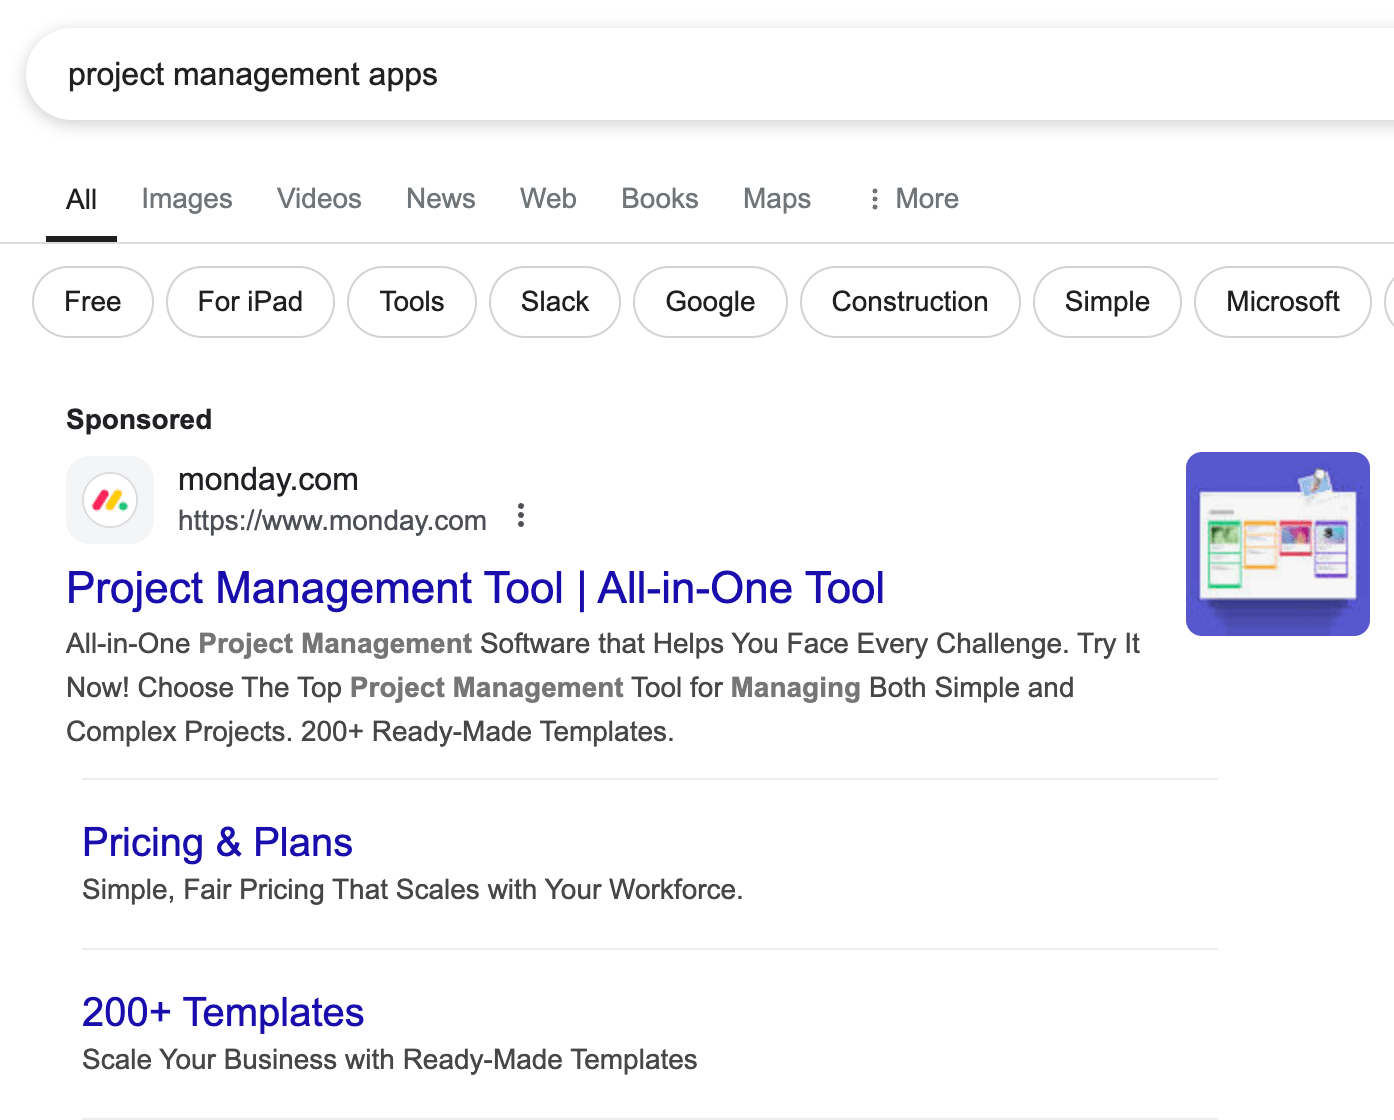
Task: Select the Google filter chip
Action: coord(710,302)
